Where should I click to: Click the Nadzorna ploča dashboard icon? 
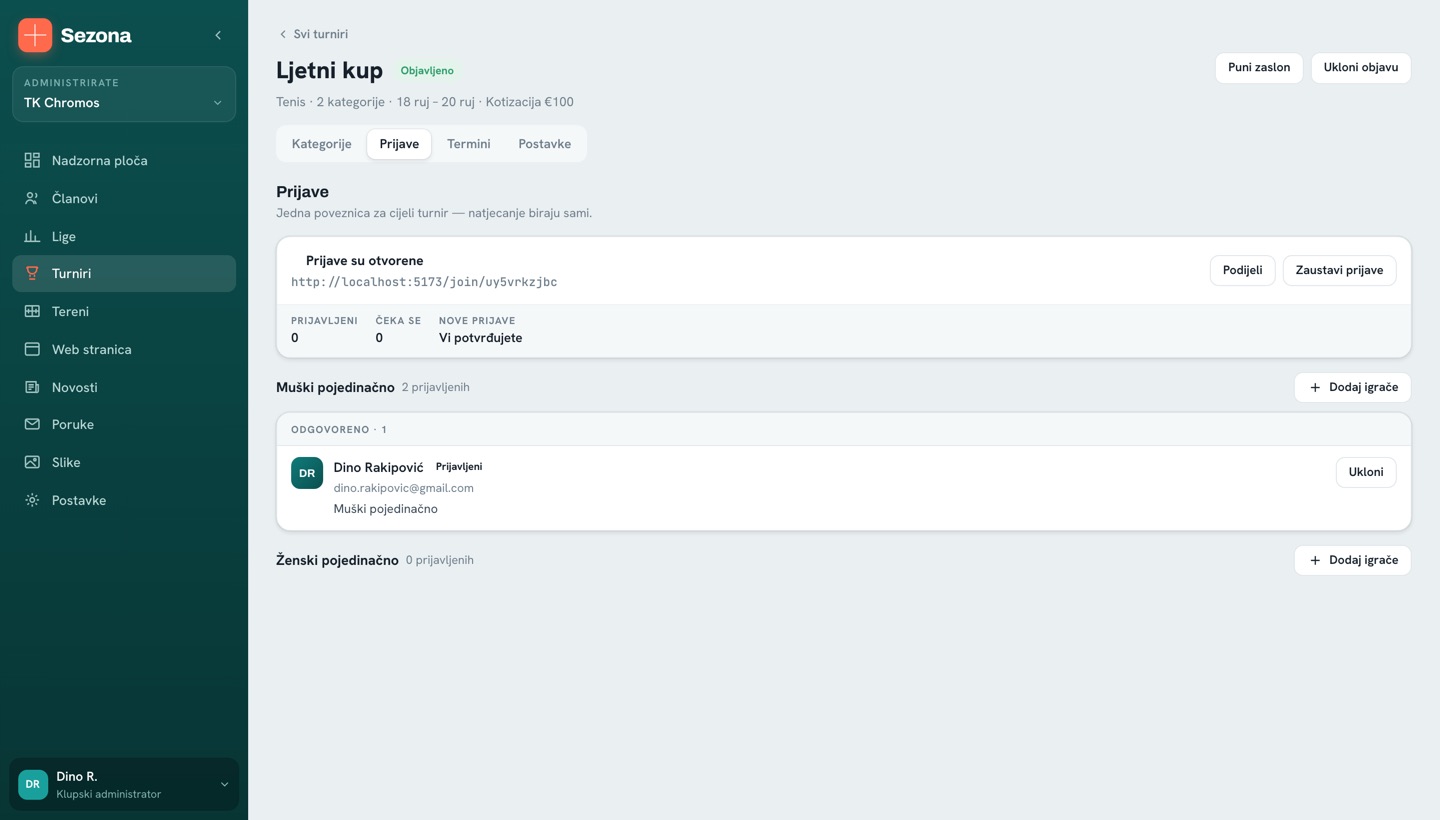click(32, 160)
